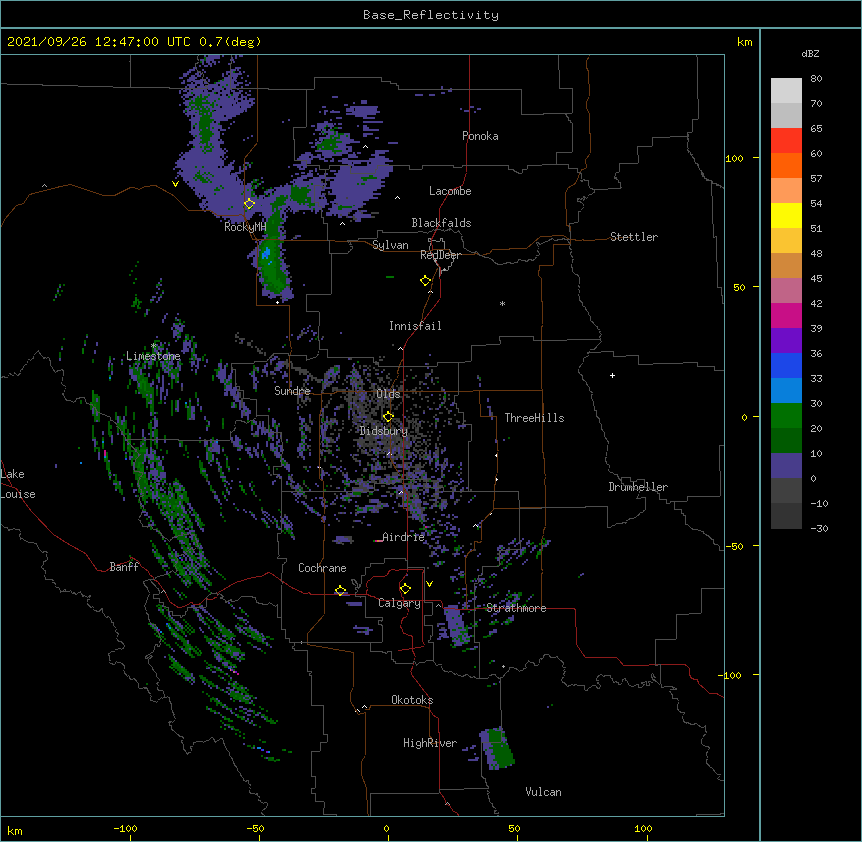Screen dimensions: 862x842
Task: Click the Banff label
Action: [x=124, y=567]
